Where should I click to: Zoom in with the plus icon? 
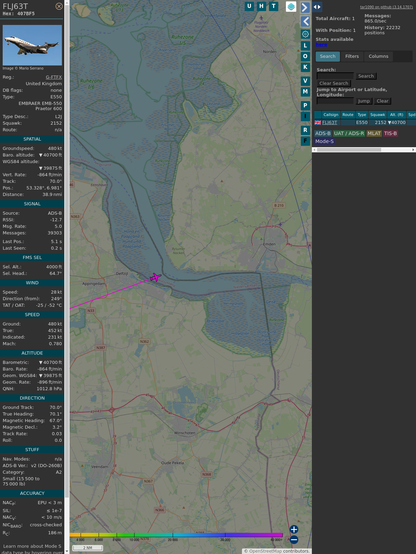tap(294, 529)
